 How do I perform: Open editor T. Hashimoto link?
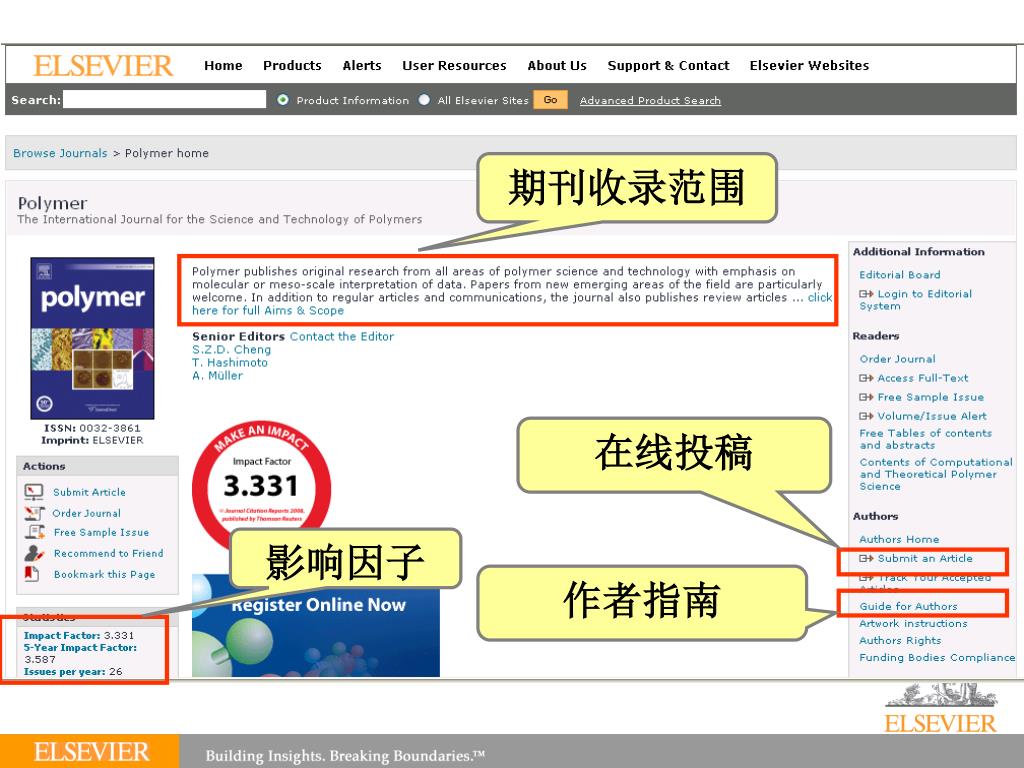[230, 362]
